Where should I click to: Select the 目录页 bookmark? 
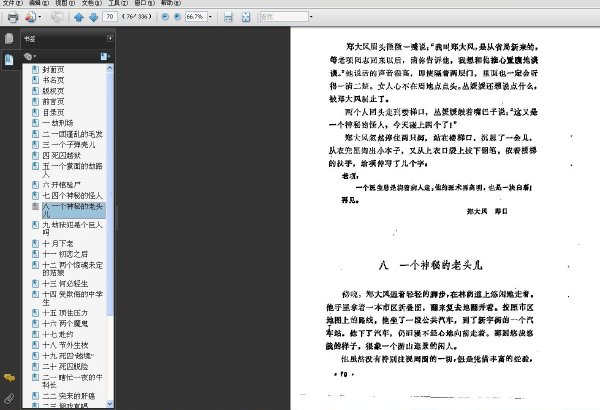point(53,113)
